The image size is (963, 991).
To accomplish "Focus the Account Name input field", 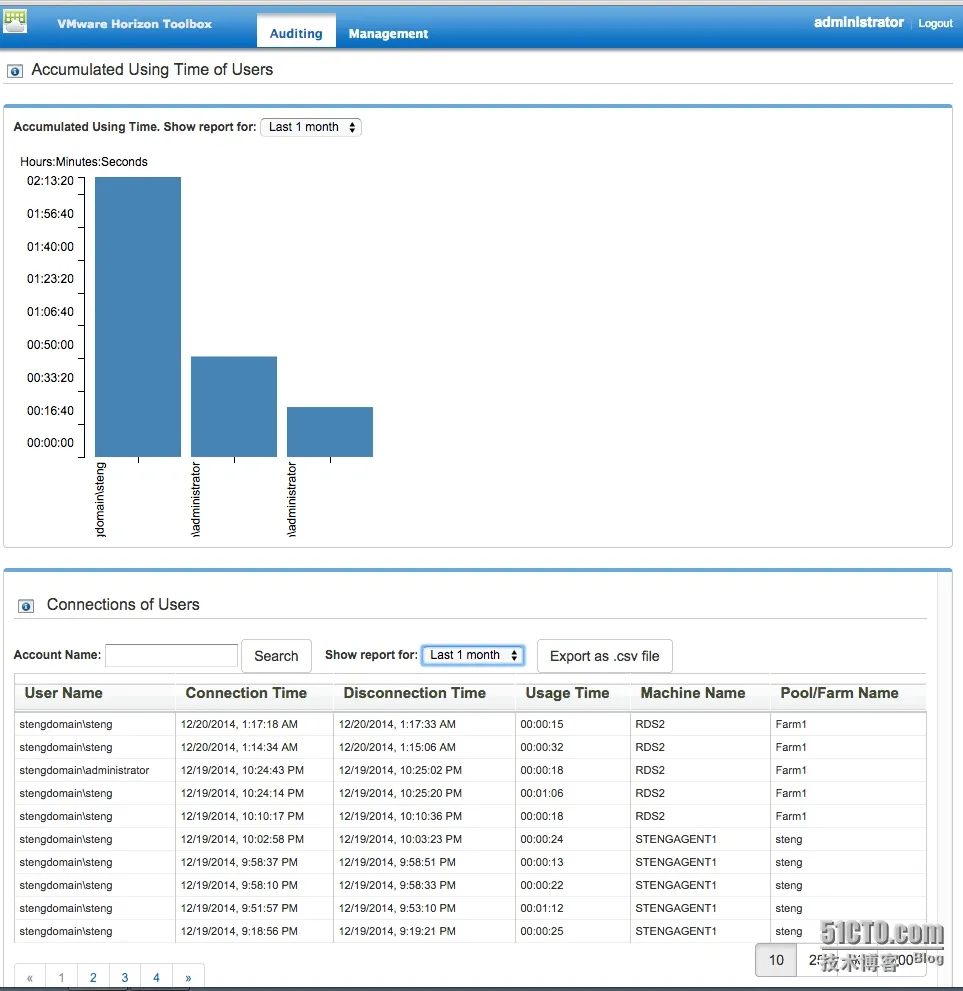I will click(171, 655).
